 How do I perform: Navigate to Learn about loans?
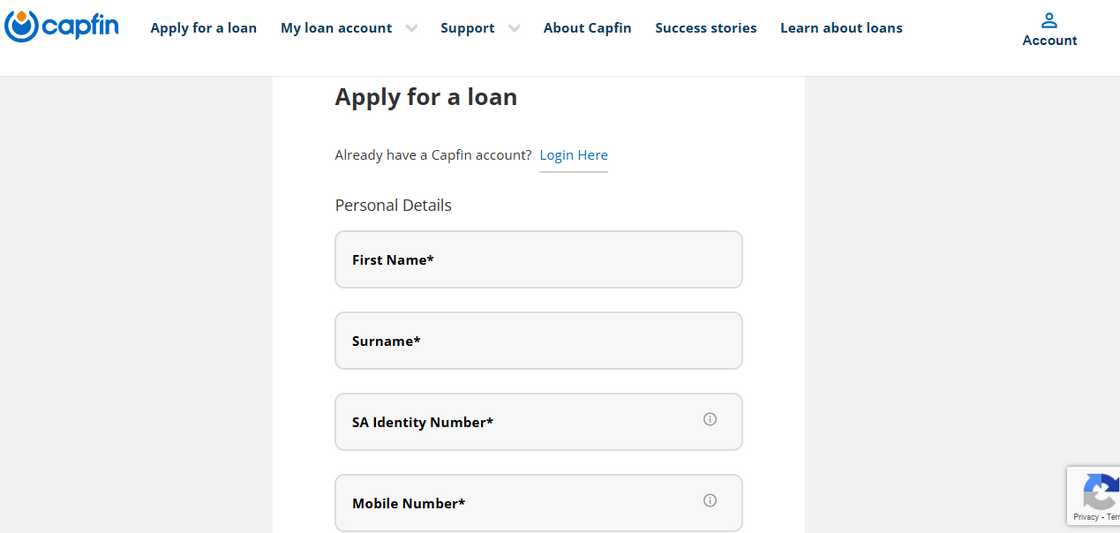[x=841, y=28]
